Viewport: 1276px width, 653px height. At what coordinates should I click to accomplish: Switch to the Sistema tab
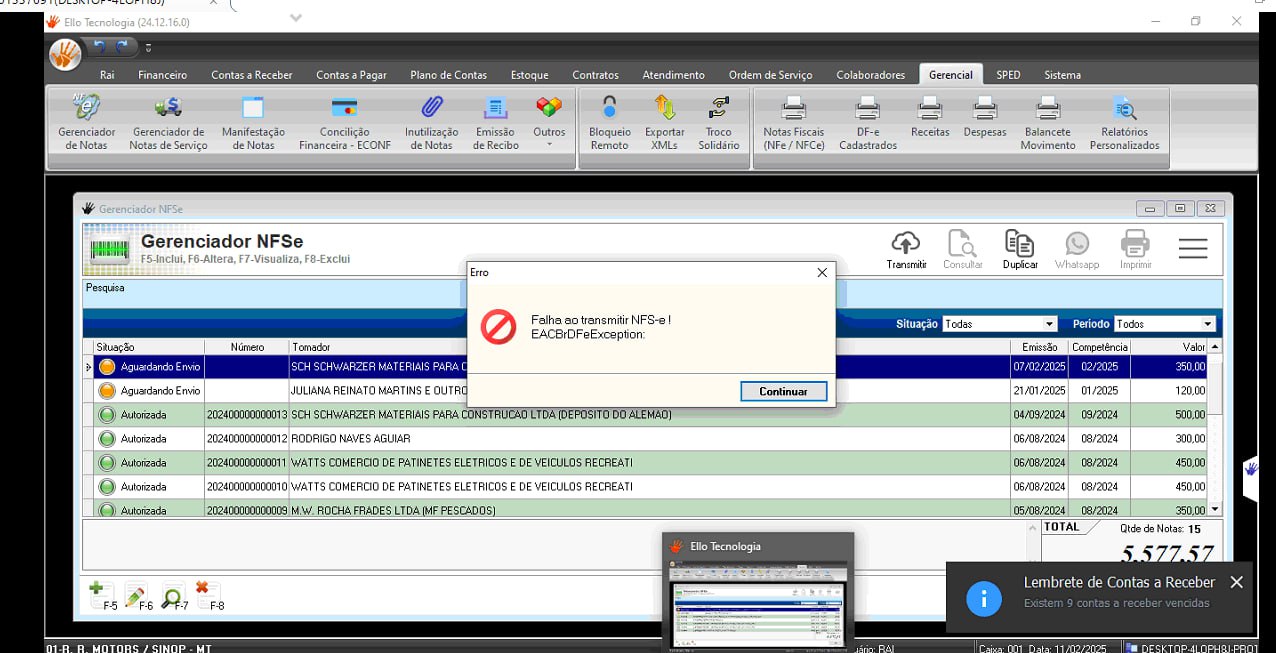[x=1062, y=75]
